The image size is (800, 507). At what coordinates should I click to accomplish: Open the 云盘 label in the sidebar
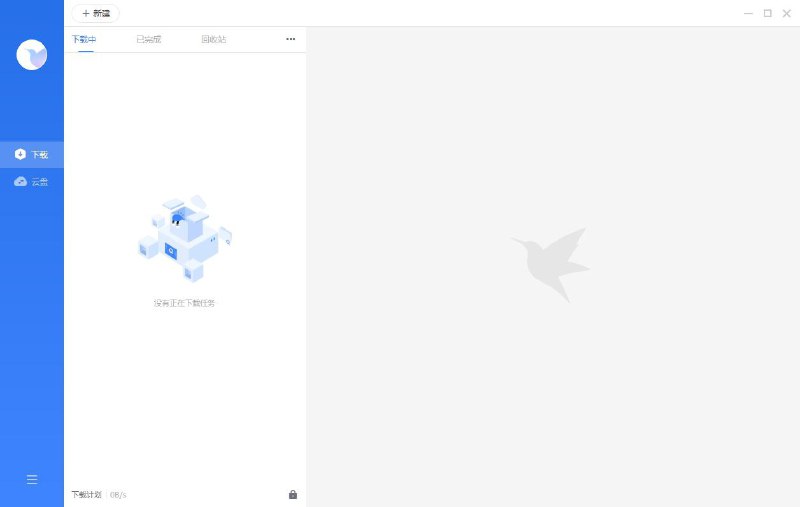pos(40,182)
